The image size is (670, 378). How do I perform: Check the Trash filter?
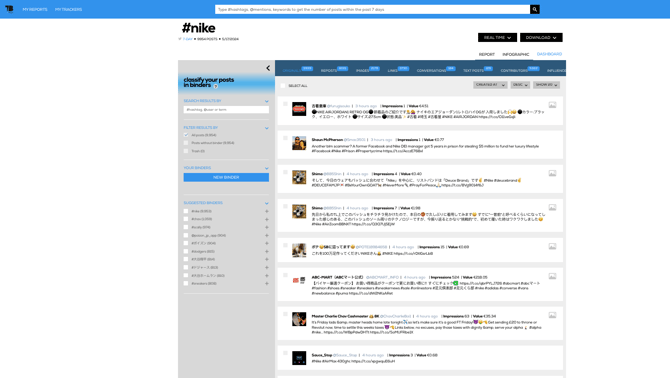[186, 151]
